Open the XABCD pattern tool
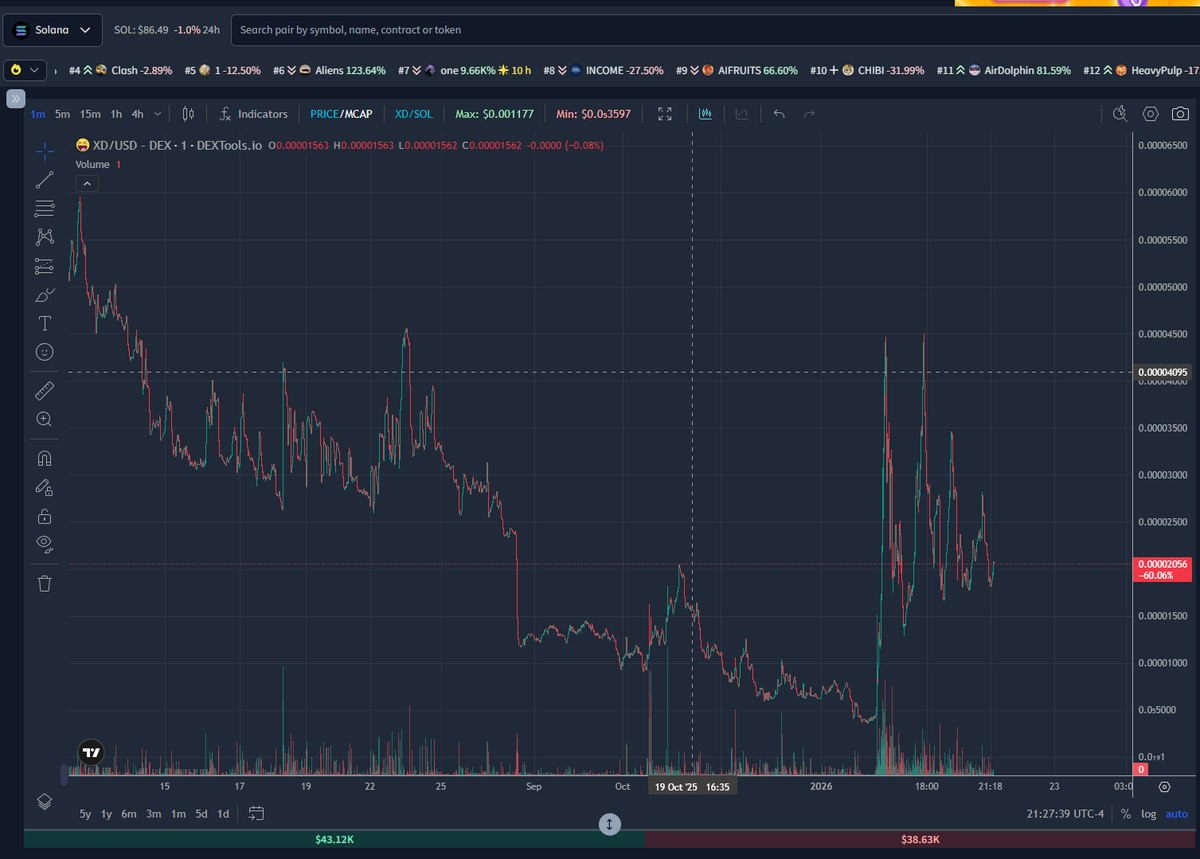The width and height of the screenshot is (1200, 859). (44, 237)
